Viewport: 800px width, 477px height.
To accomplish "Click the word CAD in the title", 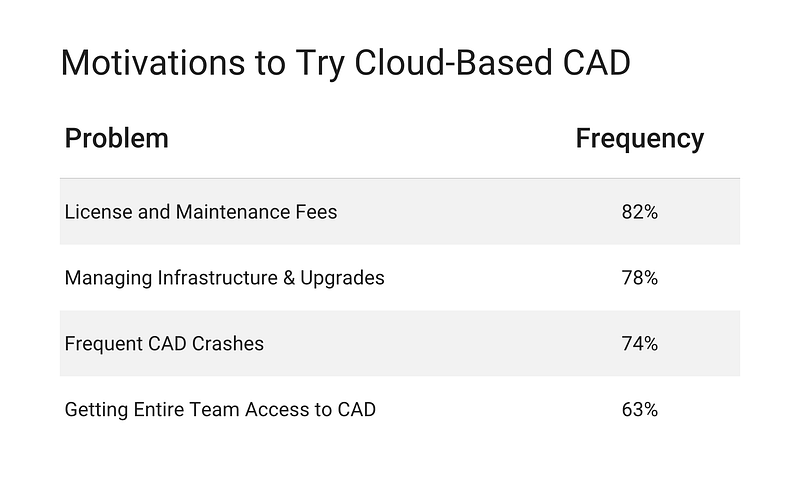I will (597, 63).
